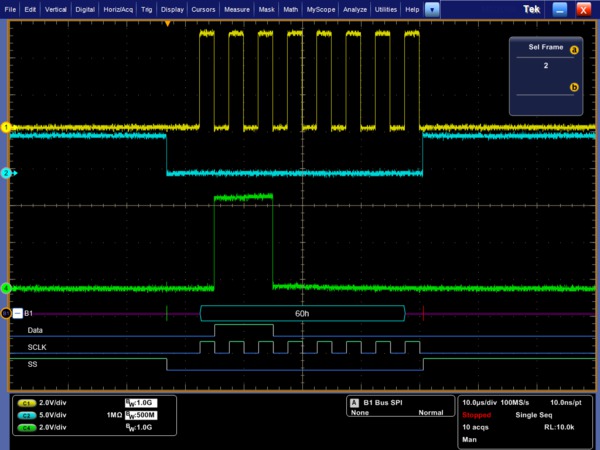
Task: Select the green channel 4 ground marker
Action: coord(5,288)
